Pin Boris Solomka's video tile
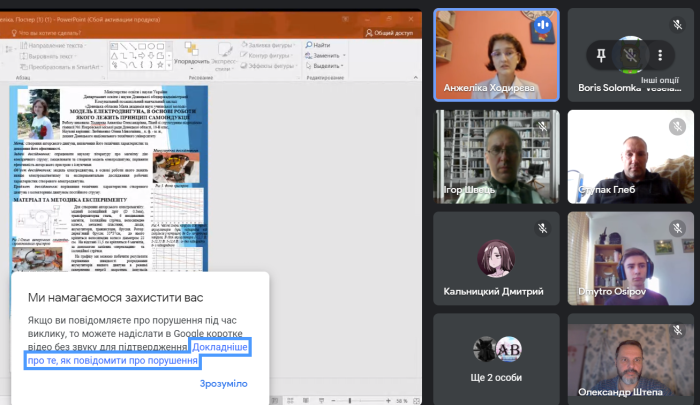700x405 pixels. coord(600,54)
